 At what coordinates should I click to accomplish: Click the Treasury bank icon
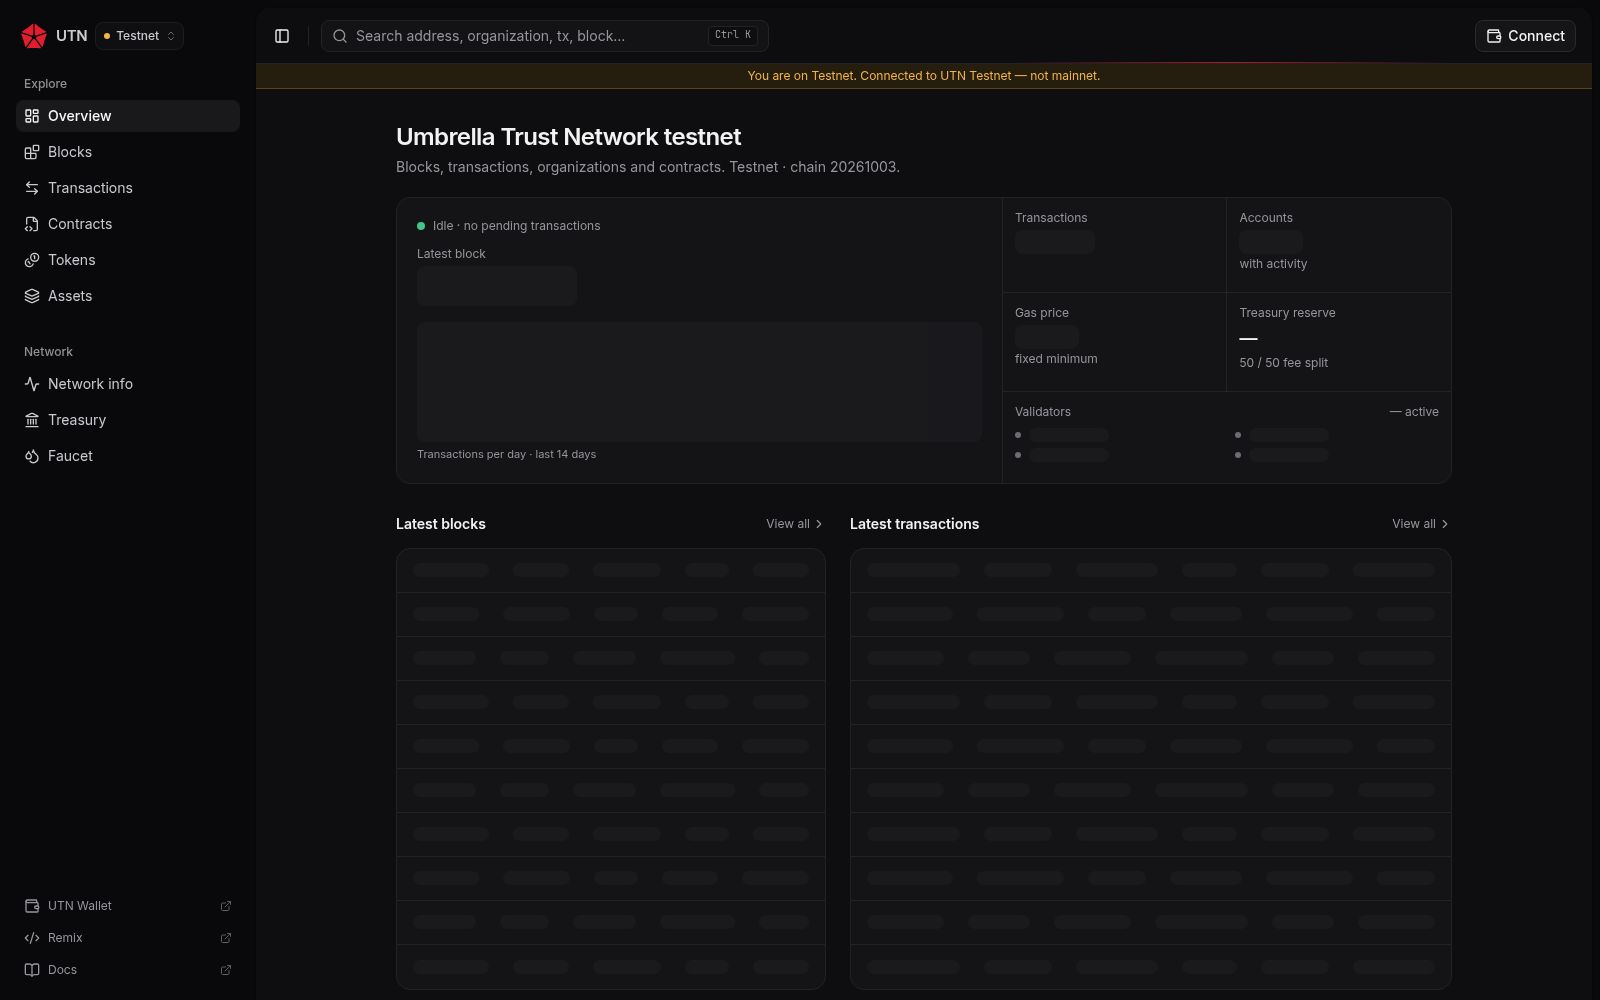pos(32,420)
